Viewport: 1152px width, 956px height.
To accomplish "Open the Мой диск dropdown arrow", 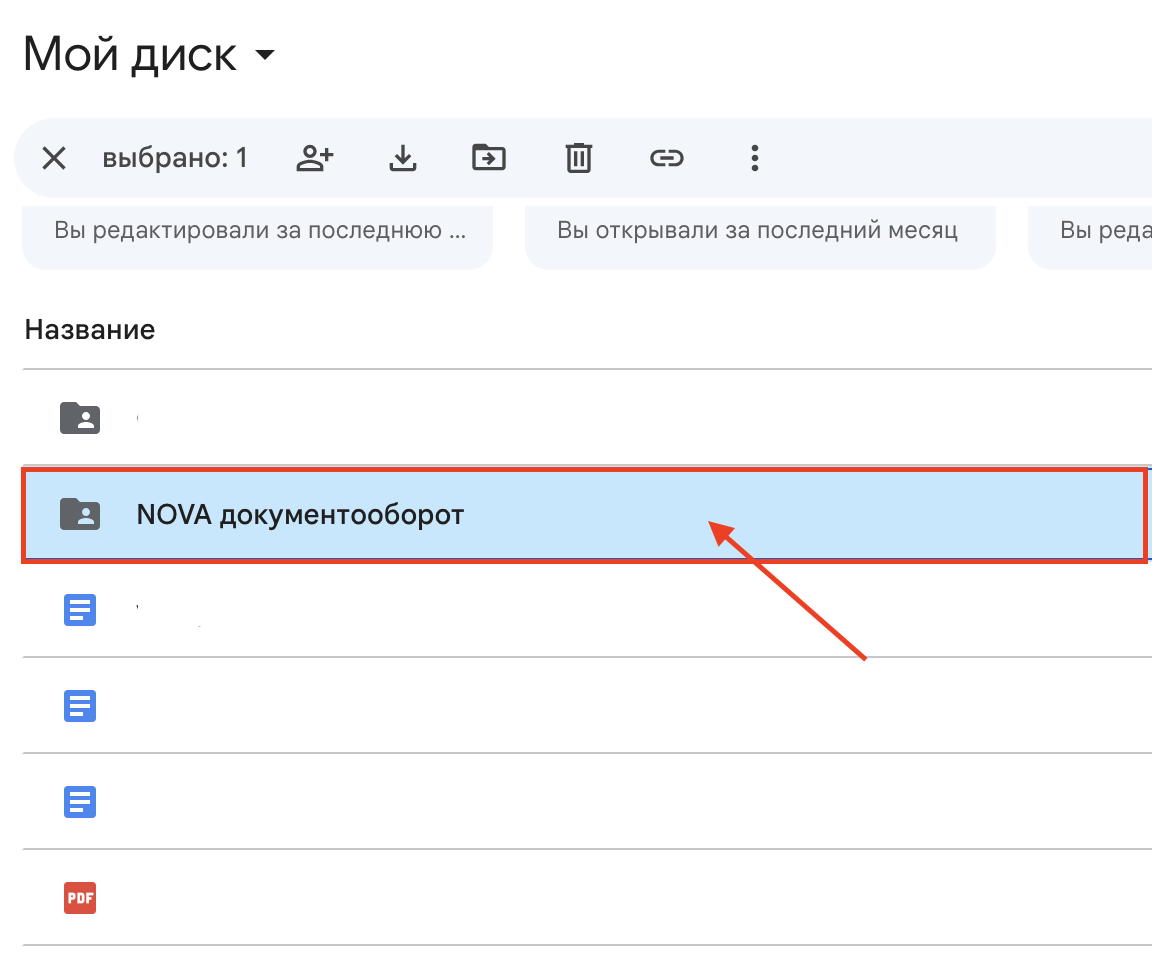I will (x=264, y=54).
